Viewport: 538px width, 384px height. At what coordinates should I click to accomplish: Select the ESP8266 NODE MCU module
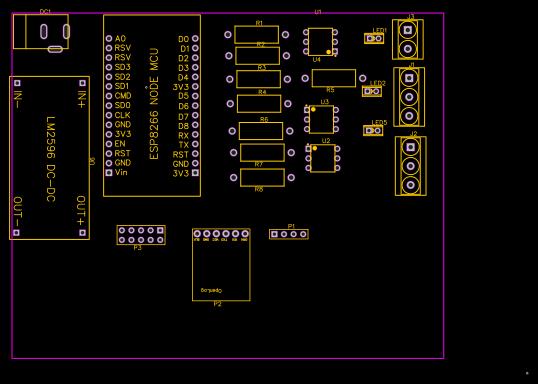(152, 105)
